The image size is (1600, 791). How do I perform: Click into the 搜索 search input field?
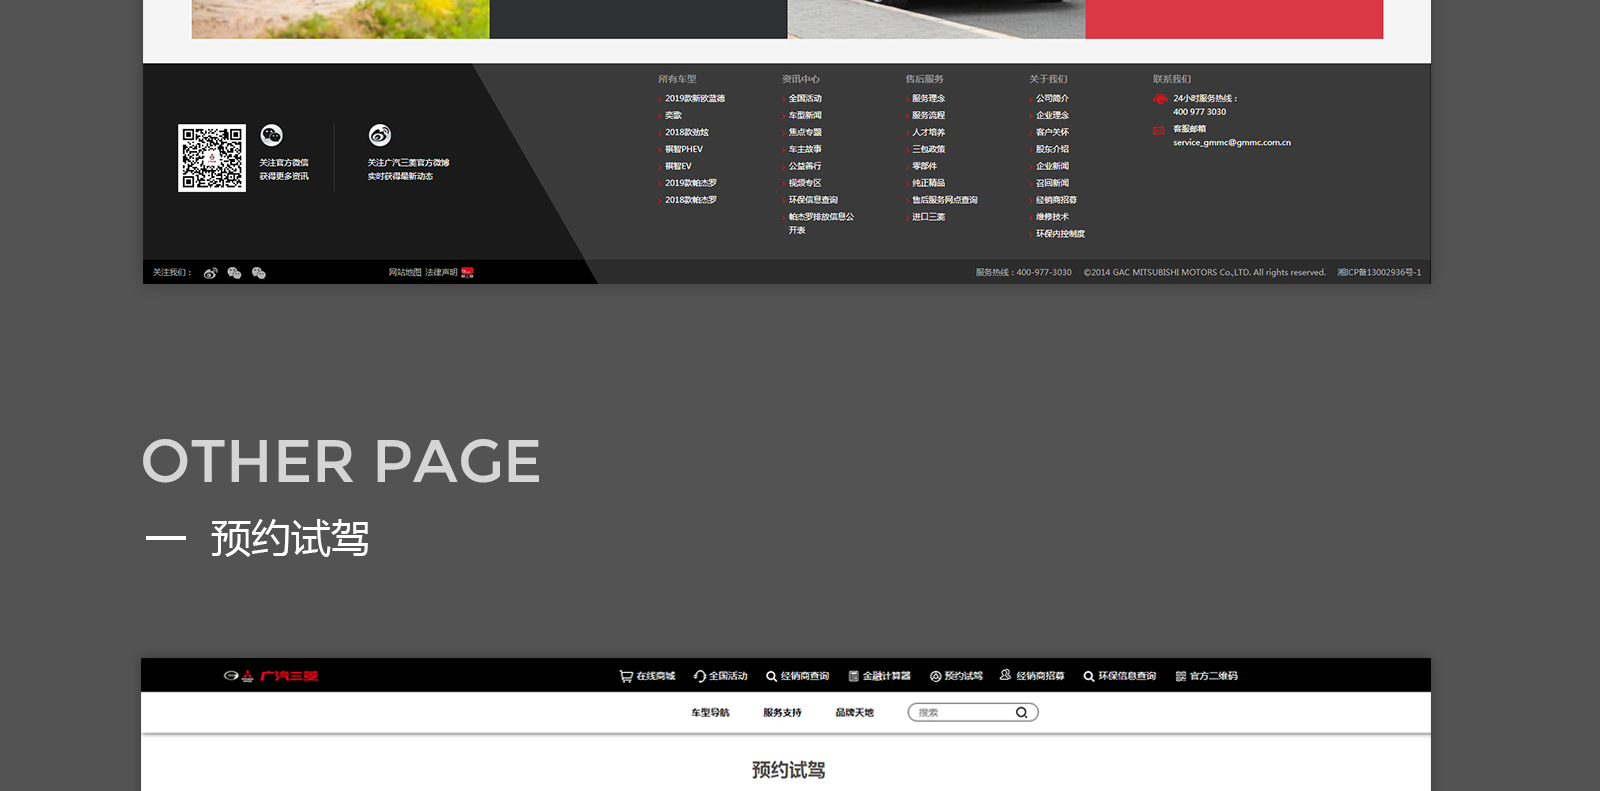pyautogui.click(x=962, y=713)
